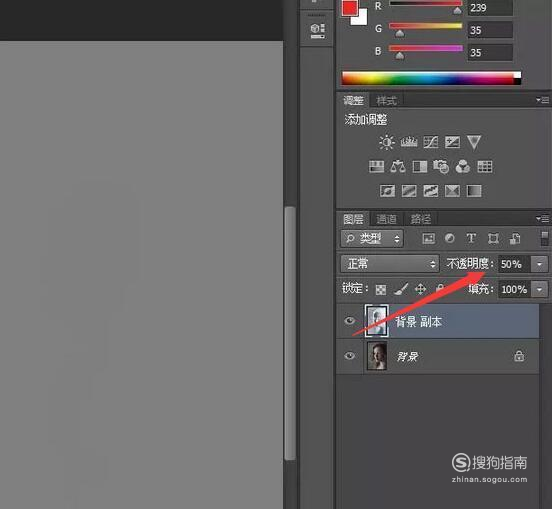This screenshot has height=509, width=552.
Task: Add a Curves adjustment
Action: (x=431, y=142)
